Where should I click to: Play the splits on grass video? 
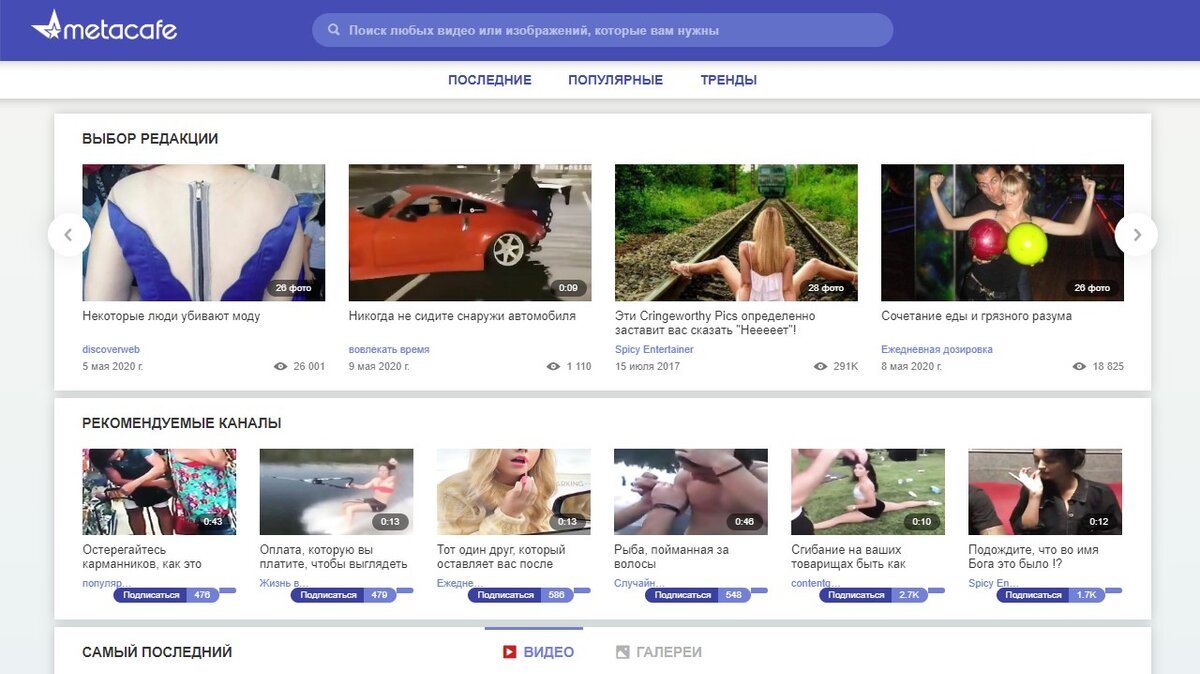868,492
